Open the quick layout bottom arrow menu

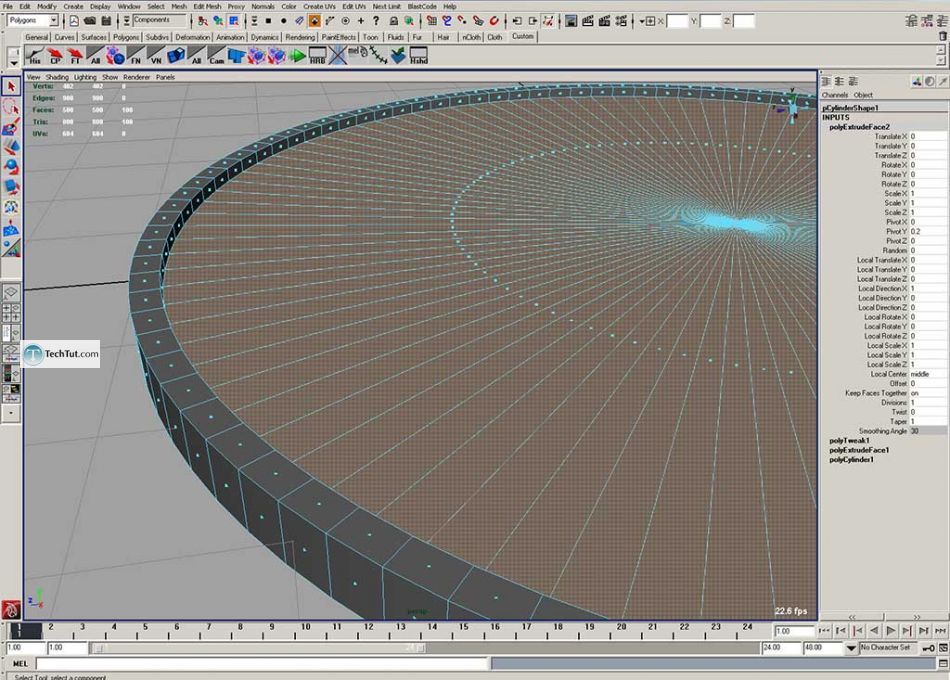[x=11, y=413]
